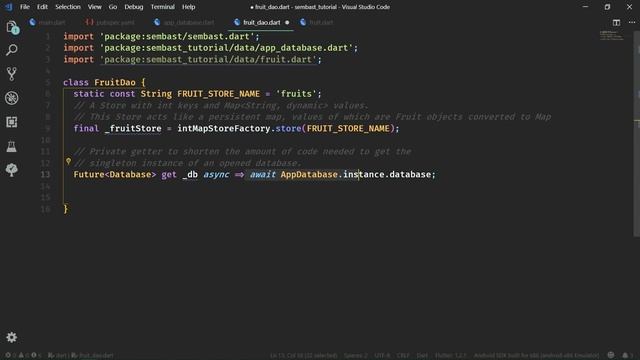Open the tree icon view in activity bar
Screen dimensions: 640x360
(12, 170)
